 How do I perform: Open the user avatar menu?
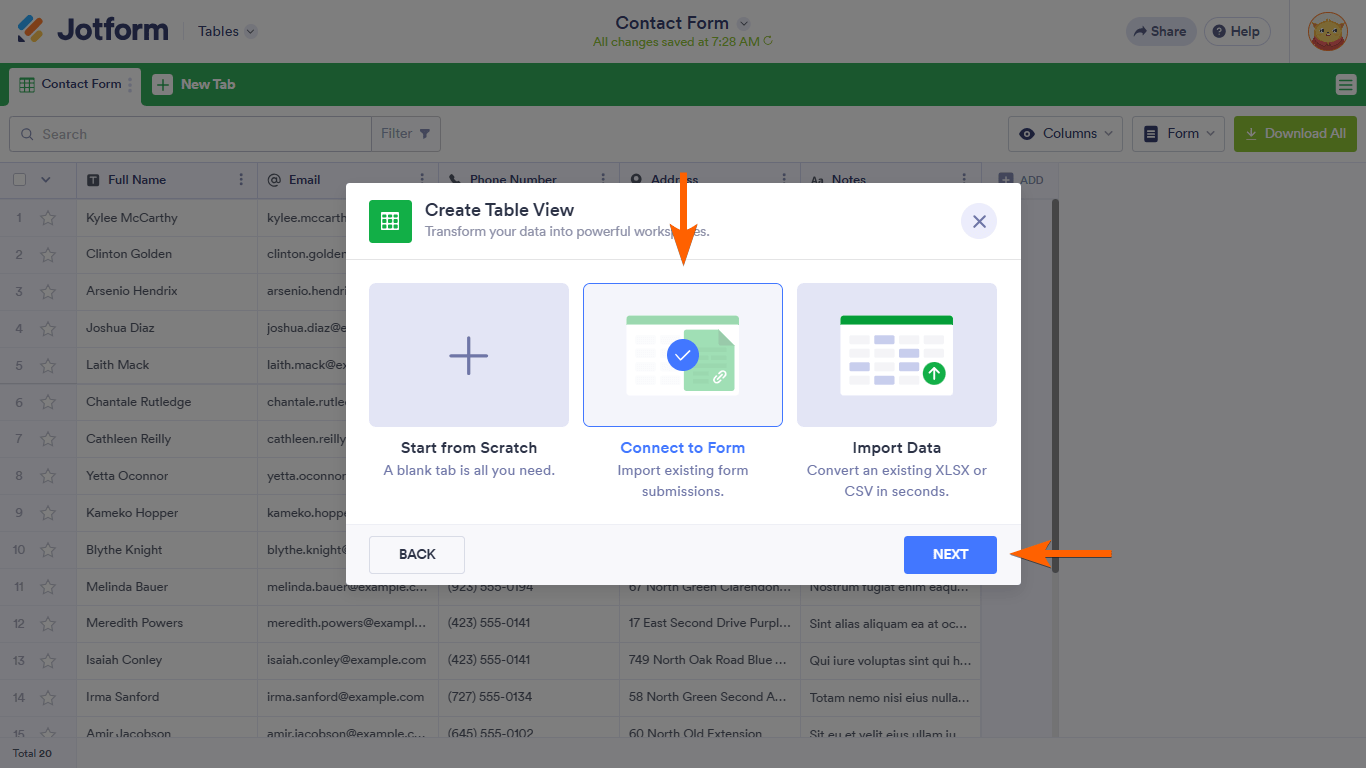coord(1327,31)
